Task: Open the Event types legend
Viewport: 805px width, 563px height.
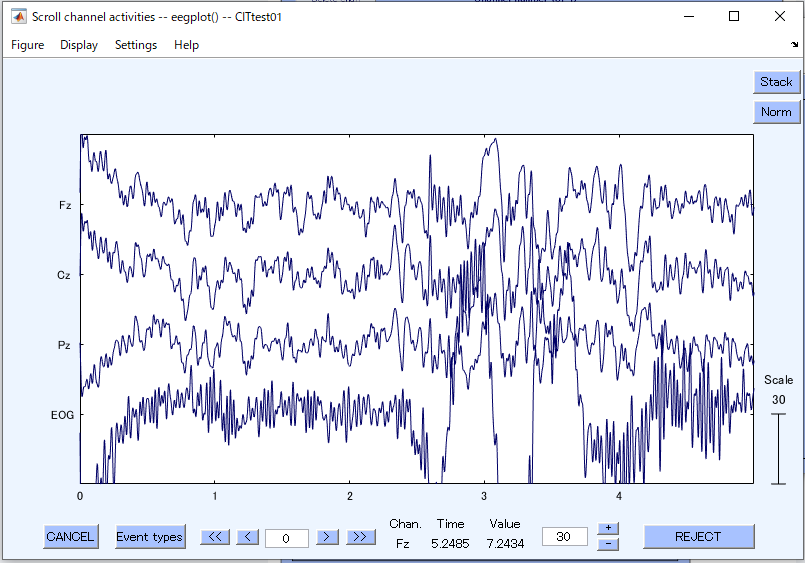Action: coord(149,537)
